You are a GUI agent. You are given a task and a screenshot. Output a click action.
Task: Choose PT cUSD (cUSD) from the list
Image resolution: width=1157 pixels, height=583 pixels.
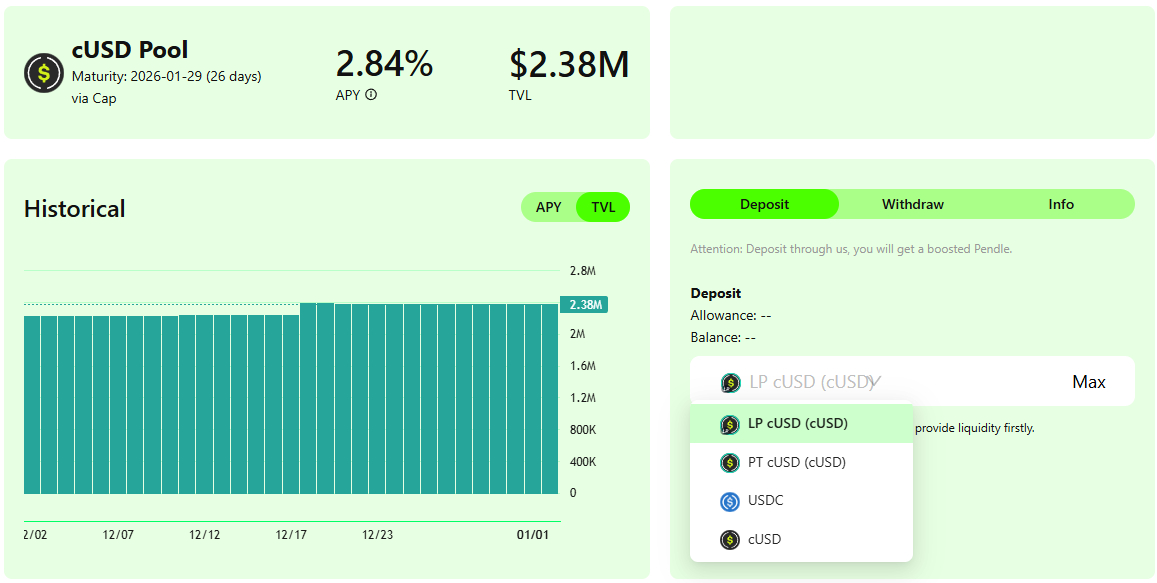coord(801,462)
